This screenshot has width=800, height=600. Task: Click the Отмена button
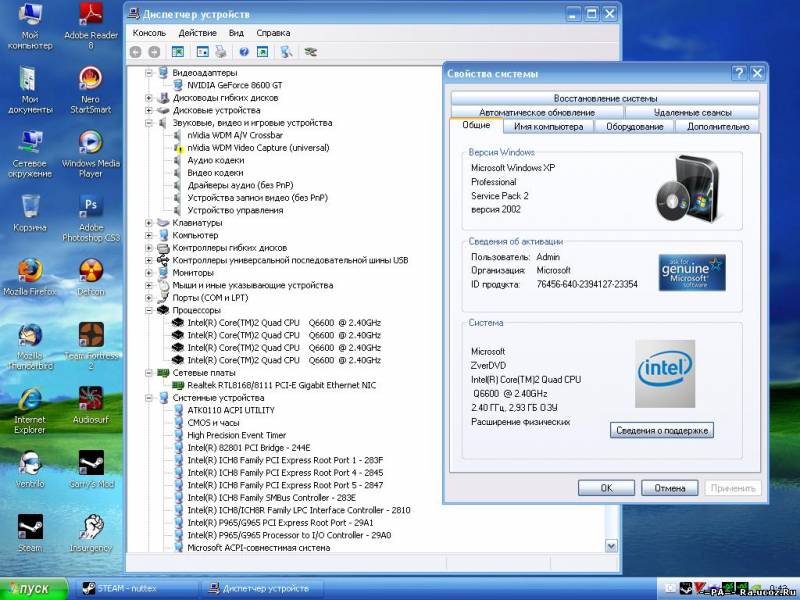coord(670,488)
